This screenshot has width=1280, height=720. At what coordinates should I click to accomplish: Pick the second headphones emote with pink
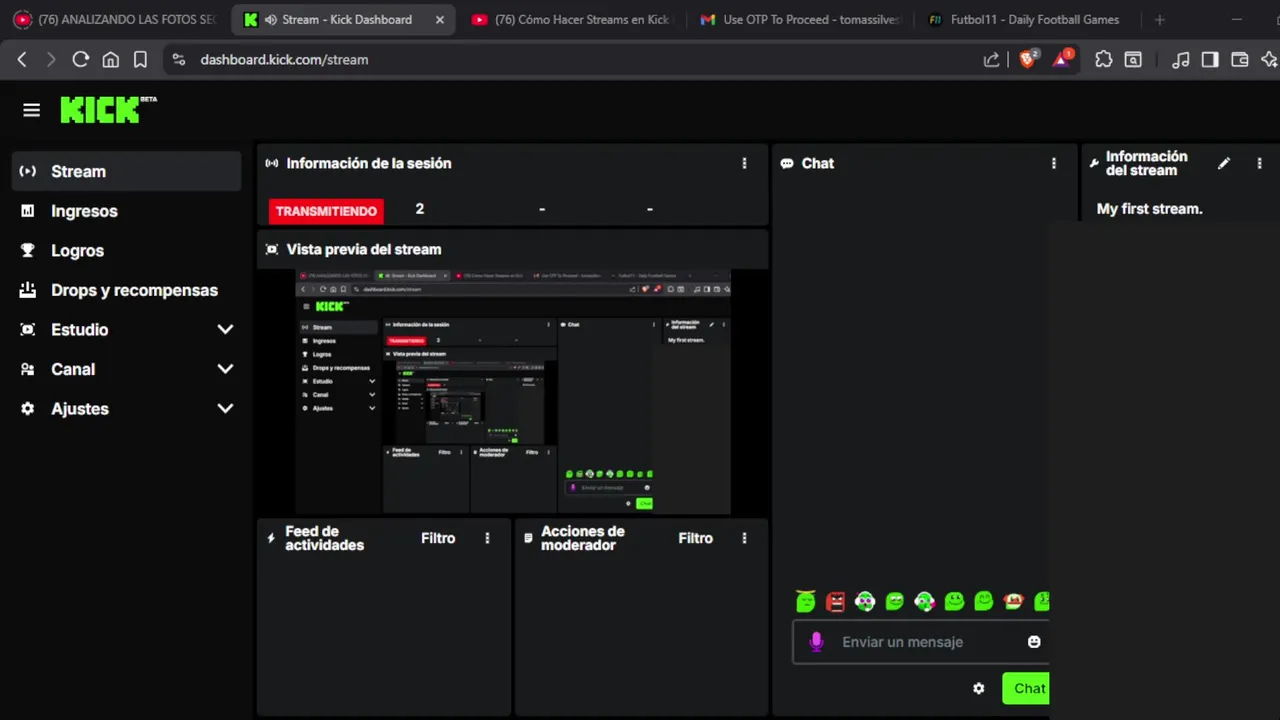[924, 601]
